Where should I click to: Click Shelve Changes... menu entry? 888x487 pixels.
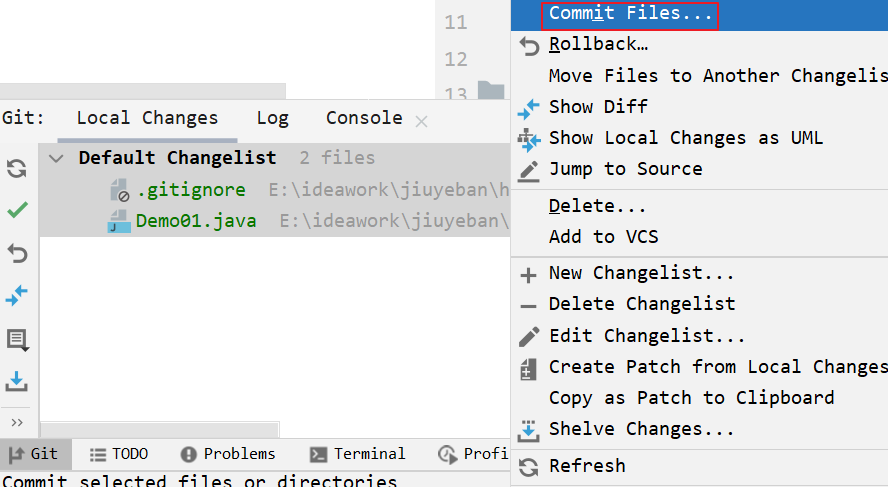pyautogui.click(x=641, y=429)
